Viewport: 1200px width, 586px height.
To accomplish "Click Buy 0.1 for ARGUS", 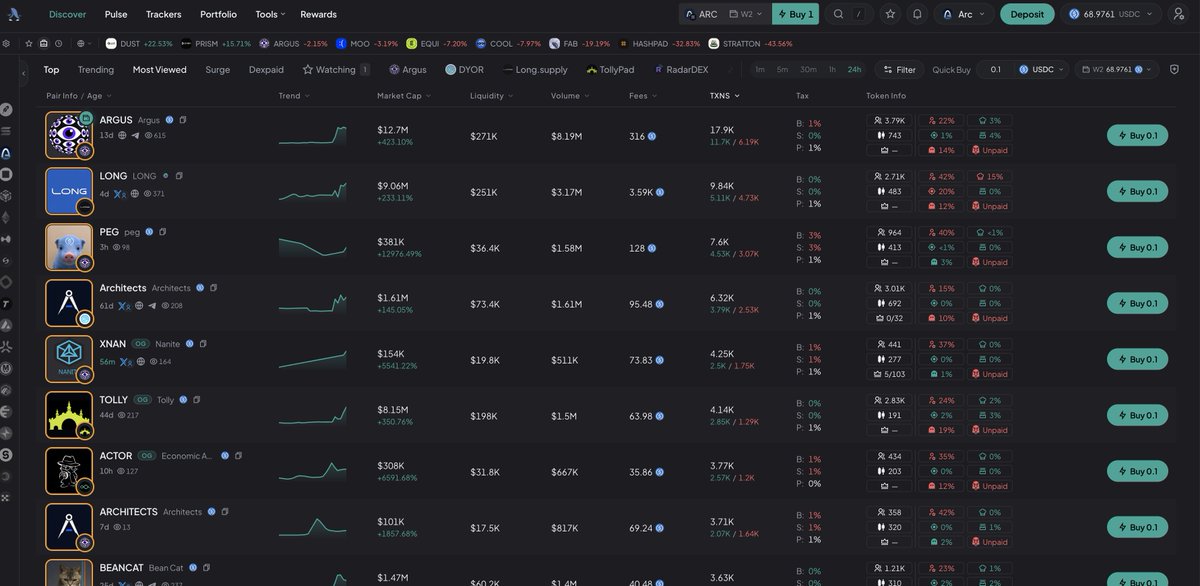I will click(x=1137, y=135).
